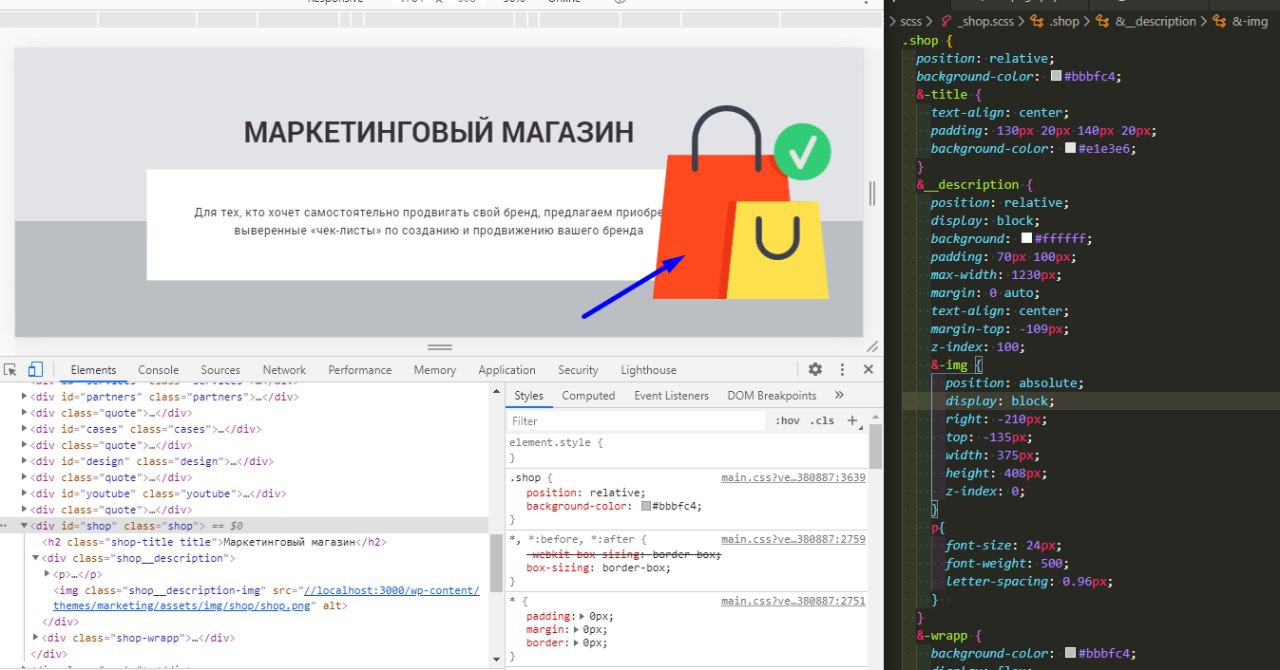Image resolution: width=1280 pixels, height=670 pixels.
Task: Switch to the Elements tab
Action: [x=93, y=370]
